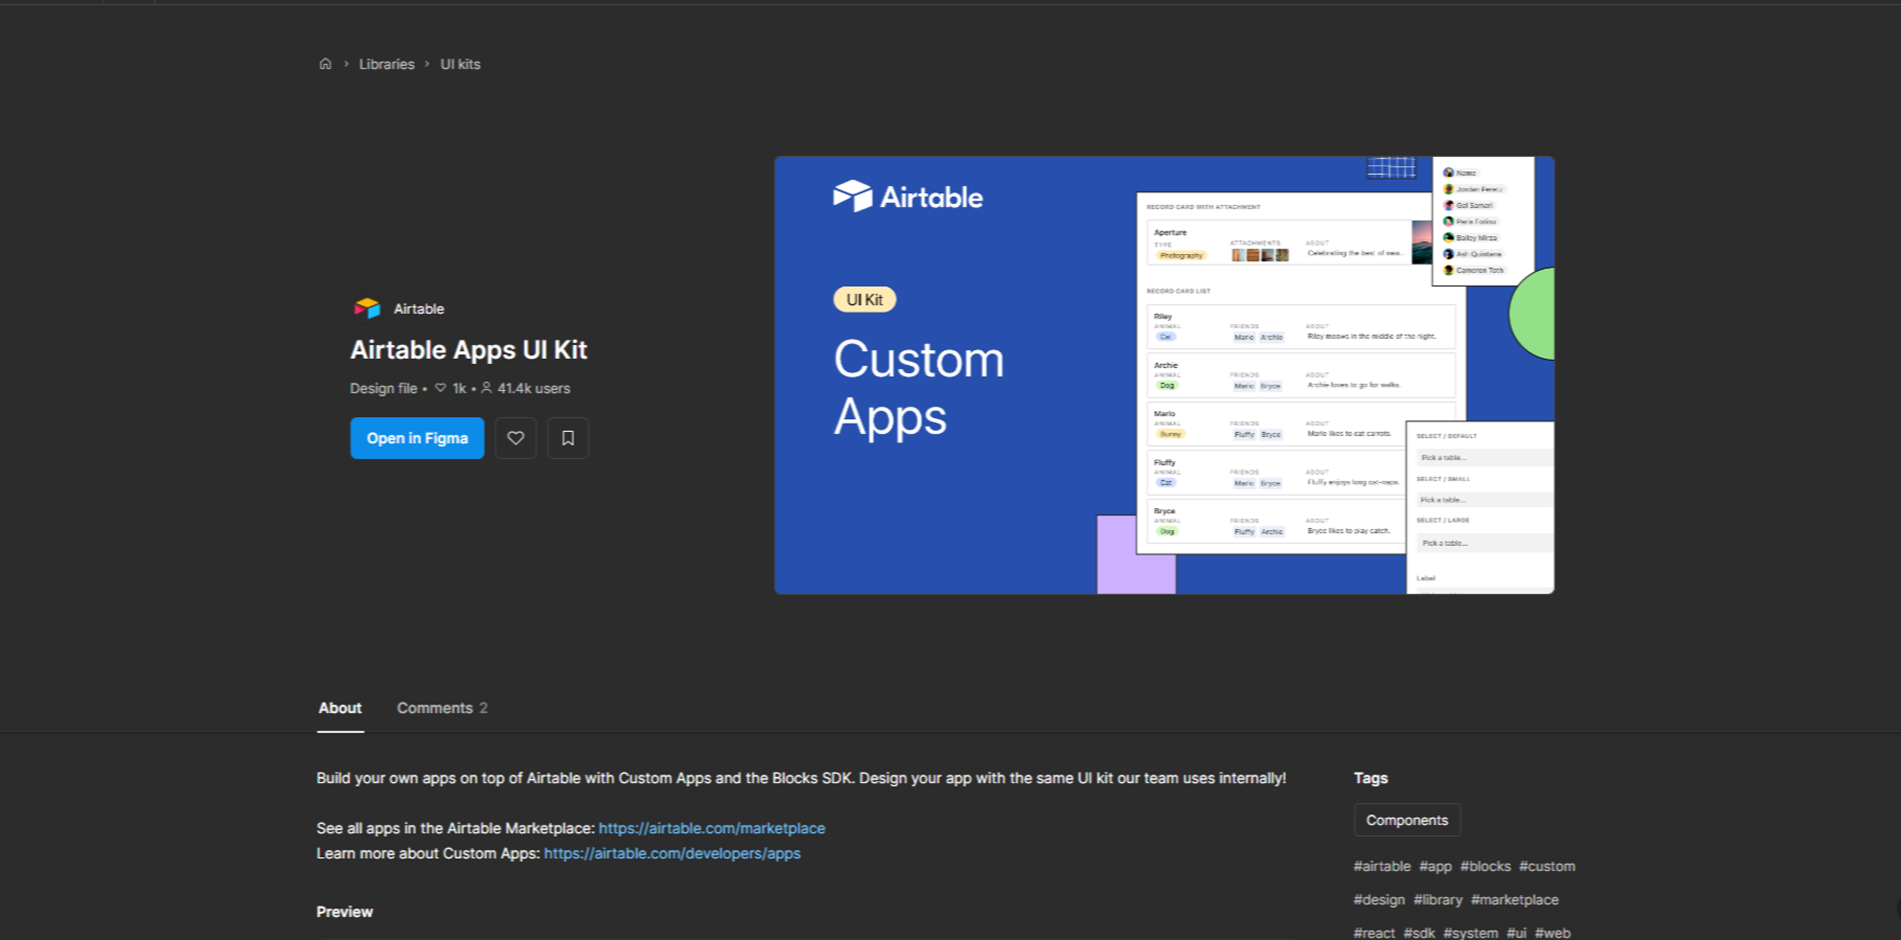Click the Airtable Apps UI Kit title

coord(469,350)
